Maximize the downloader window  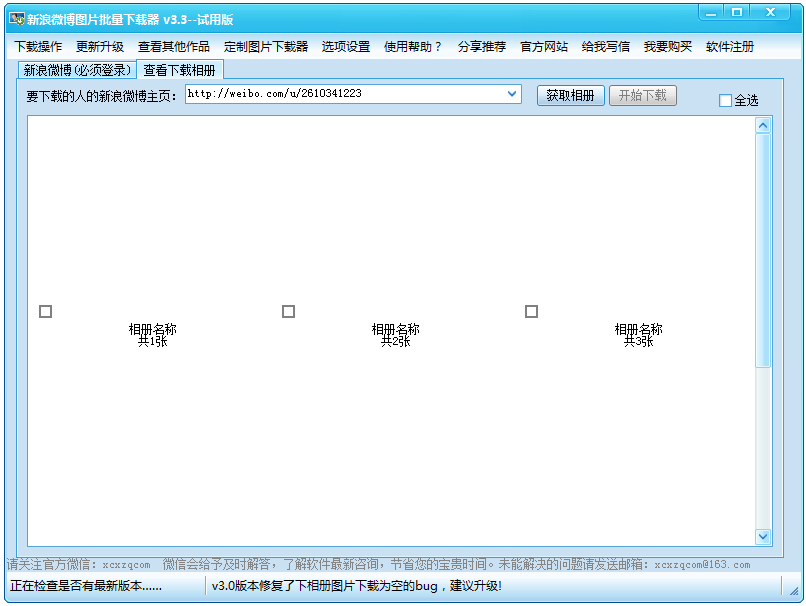pyautogui.click(x=737, y=13)
